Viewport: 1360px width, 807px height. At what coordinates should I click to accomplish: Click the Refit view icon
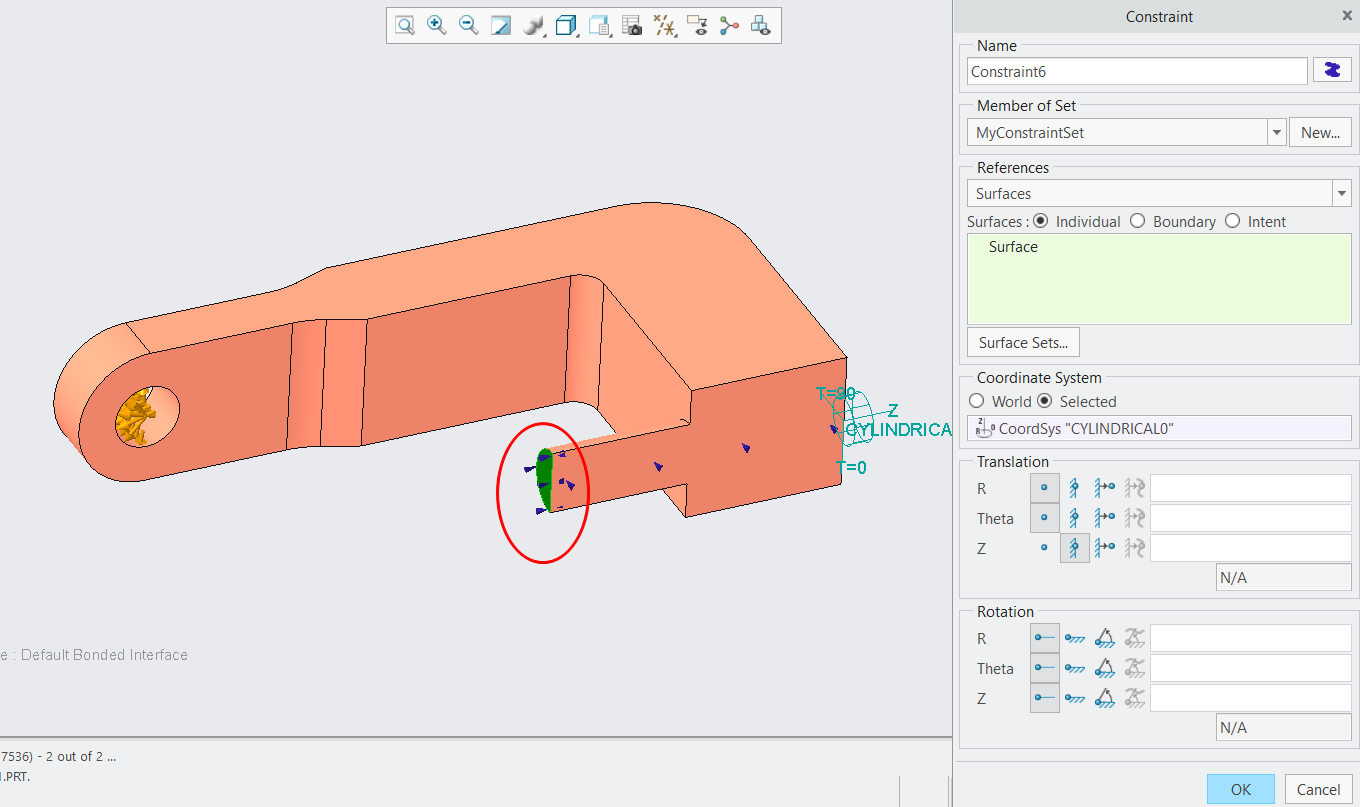click(501, 25)
